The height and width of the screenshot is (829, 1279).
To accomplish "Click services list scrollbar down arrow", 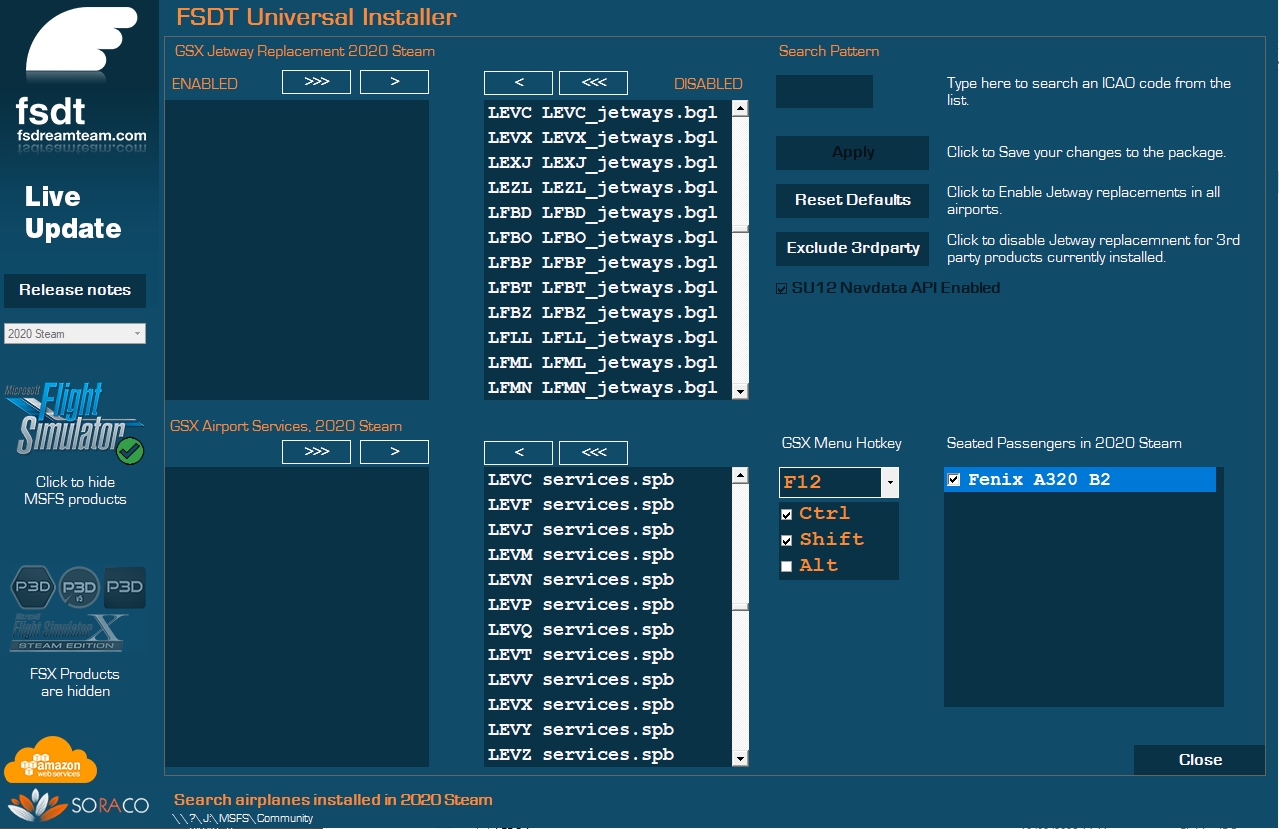I will coord(740,759).
